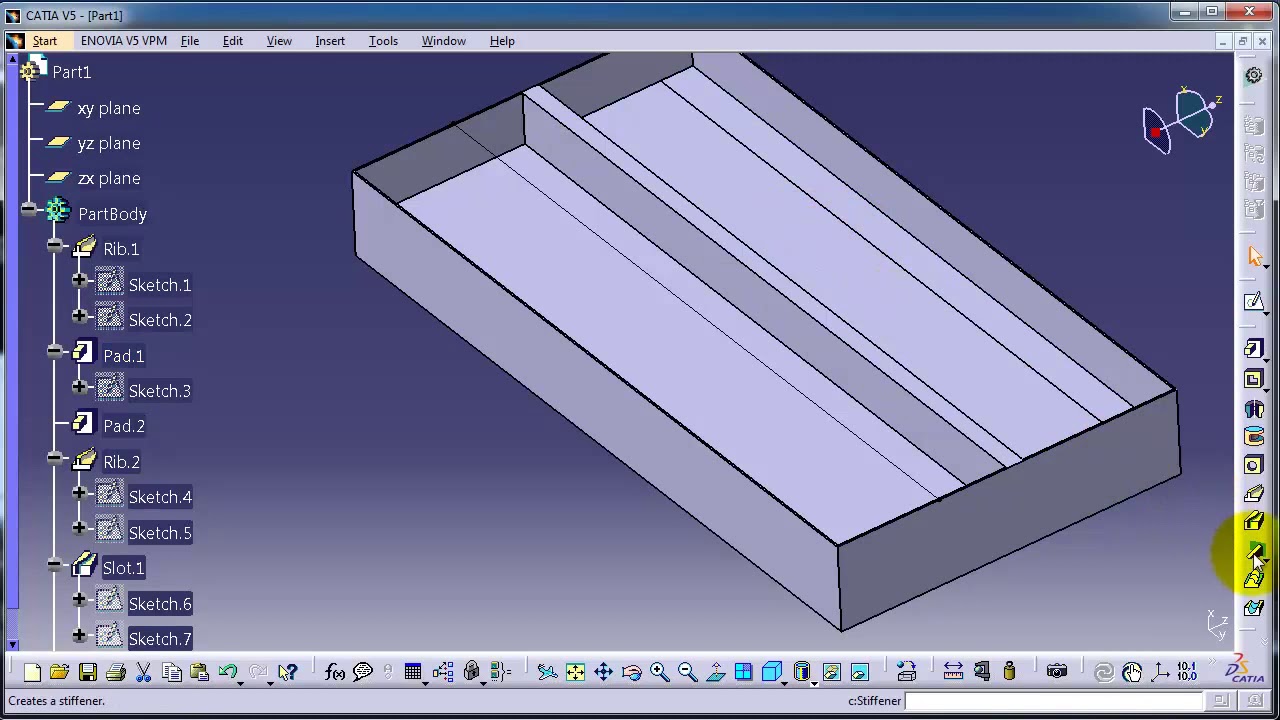Activate the Rotate view tool
Screen dimensions: 1280x720
click(631, 672)
